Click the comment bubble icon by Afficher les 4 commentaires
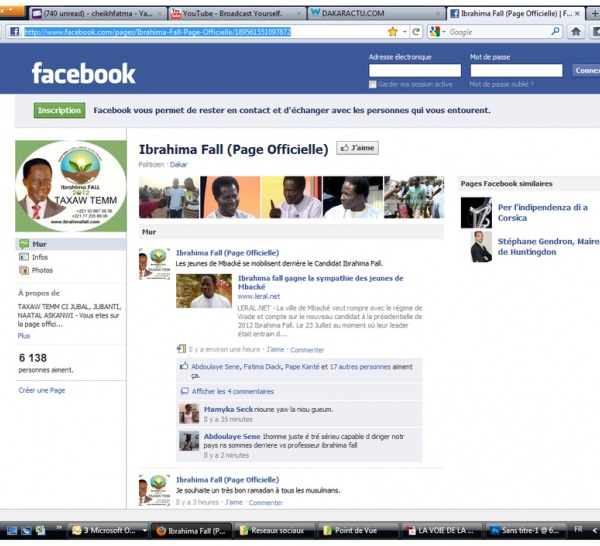Image resolution: width=600 pixels, height=546 pixels. click(184, 391)
